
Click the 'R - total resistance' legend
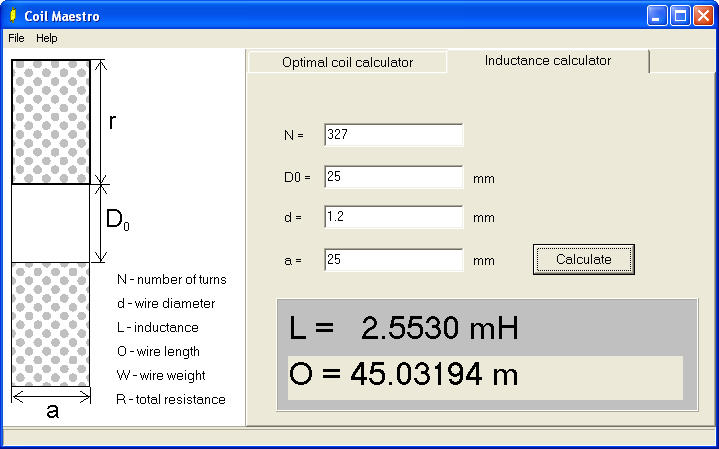(x=171, y=399)
